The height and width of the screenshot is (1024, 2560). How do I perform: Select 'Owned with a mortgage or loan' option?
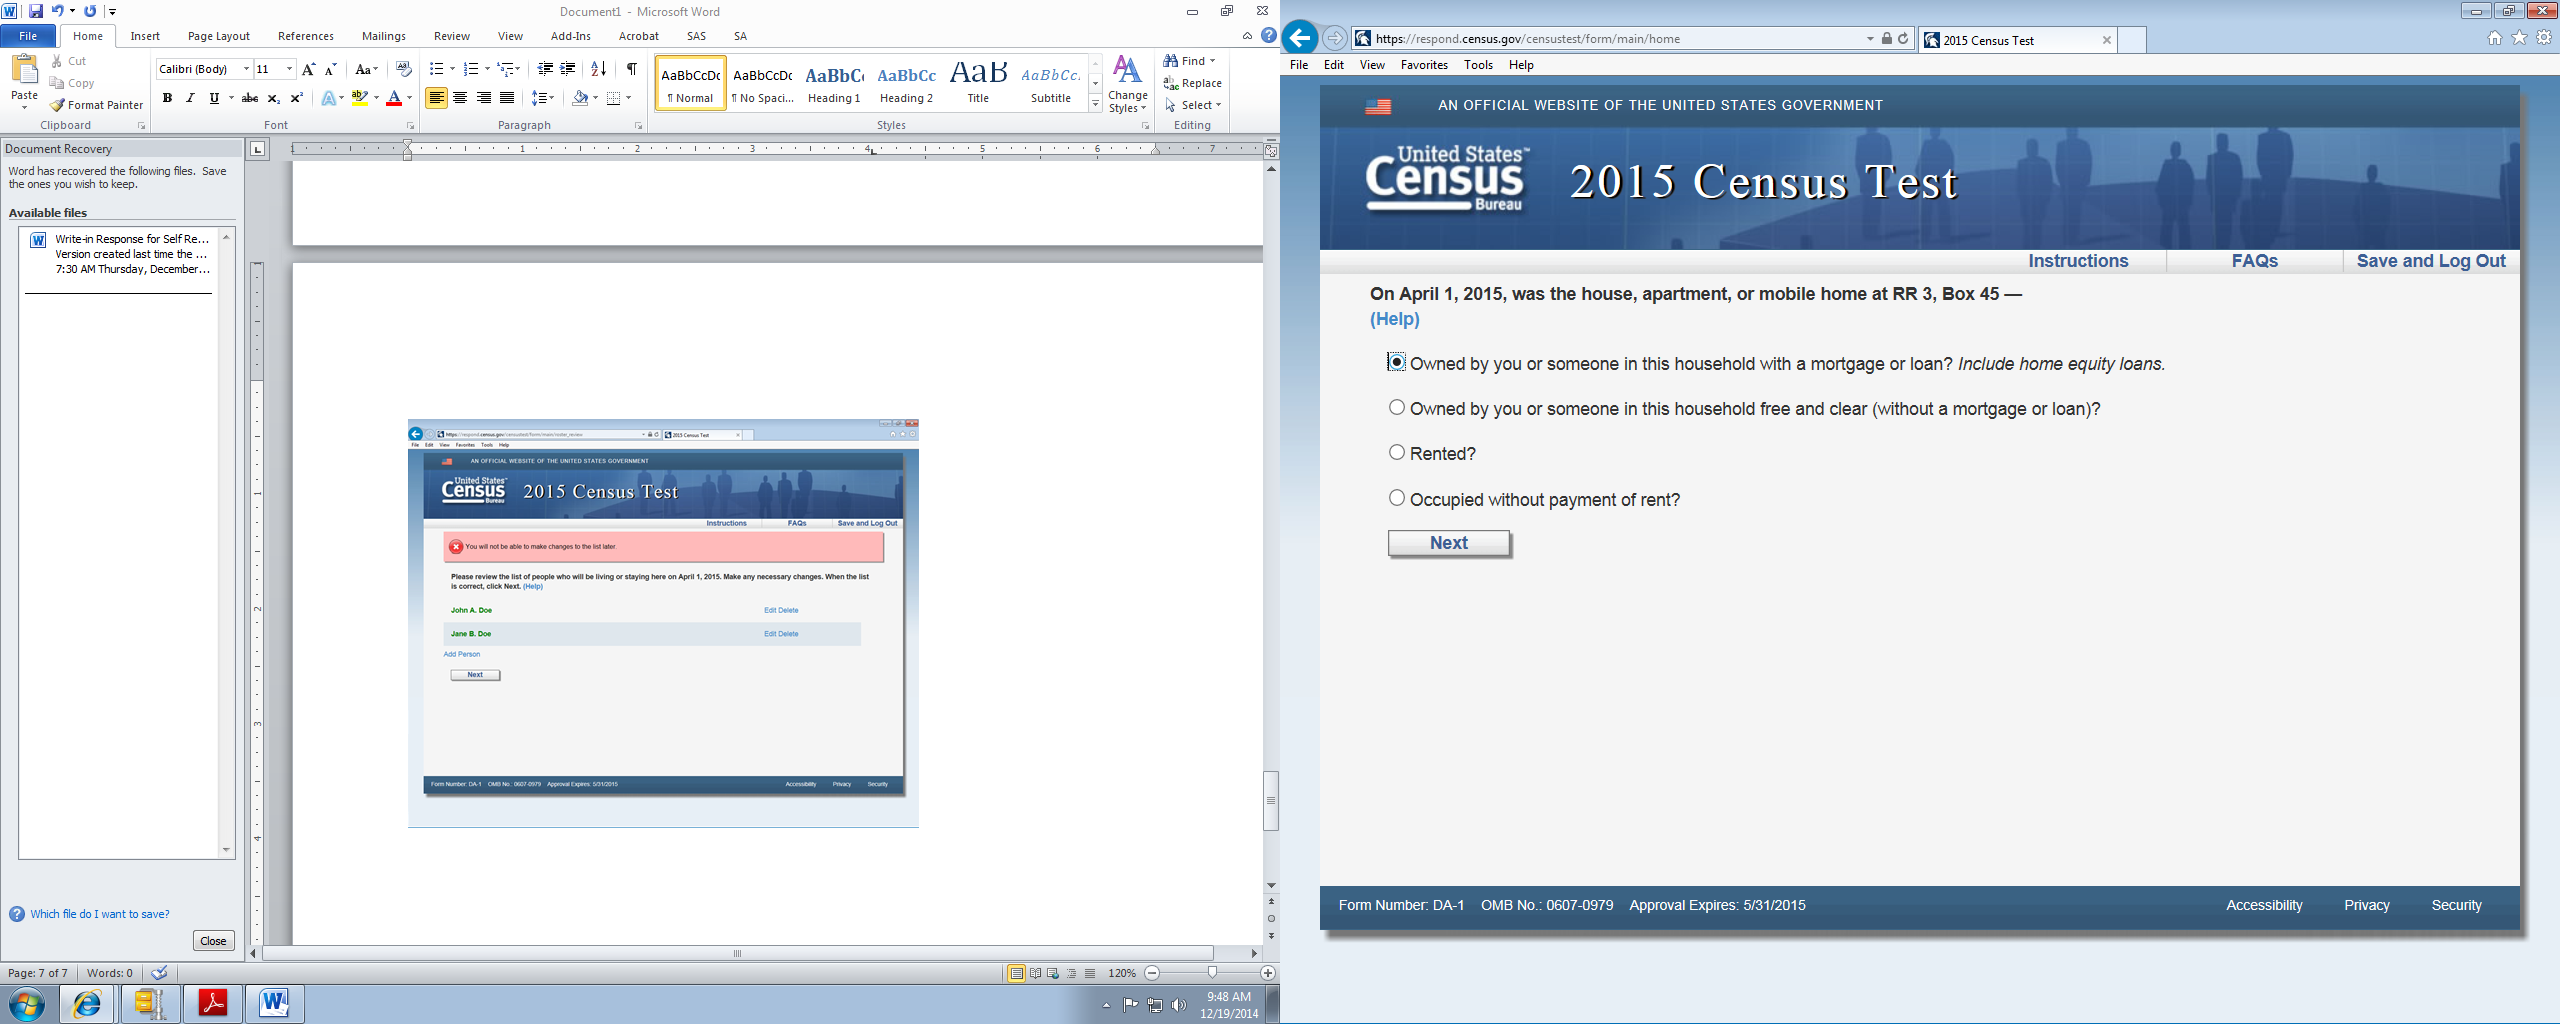(x=1397, y=362)
